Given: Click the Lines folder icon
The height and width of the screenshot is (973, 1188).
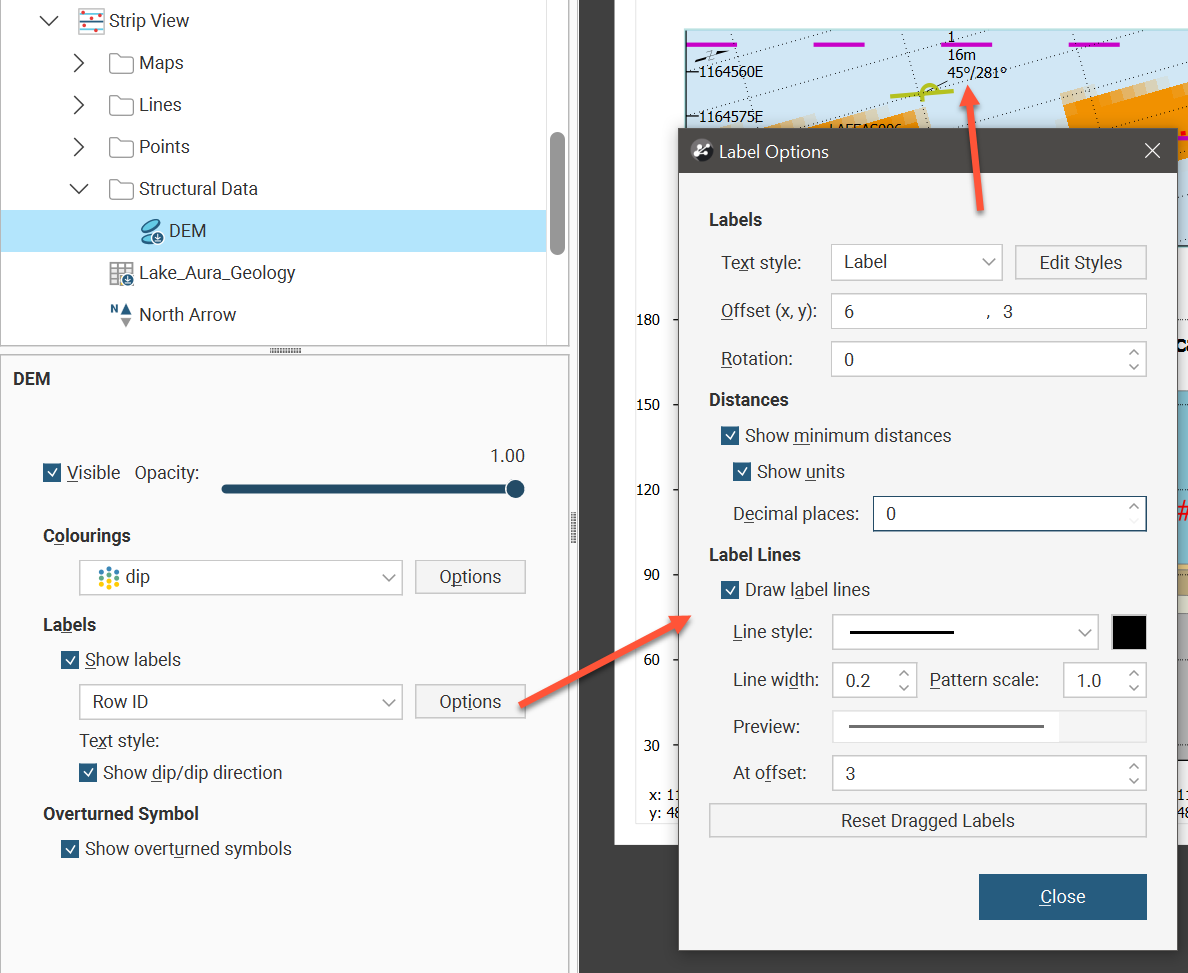Looking at the screenshot, I should [x=121, y=105].
